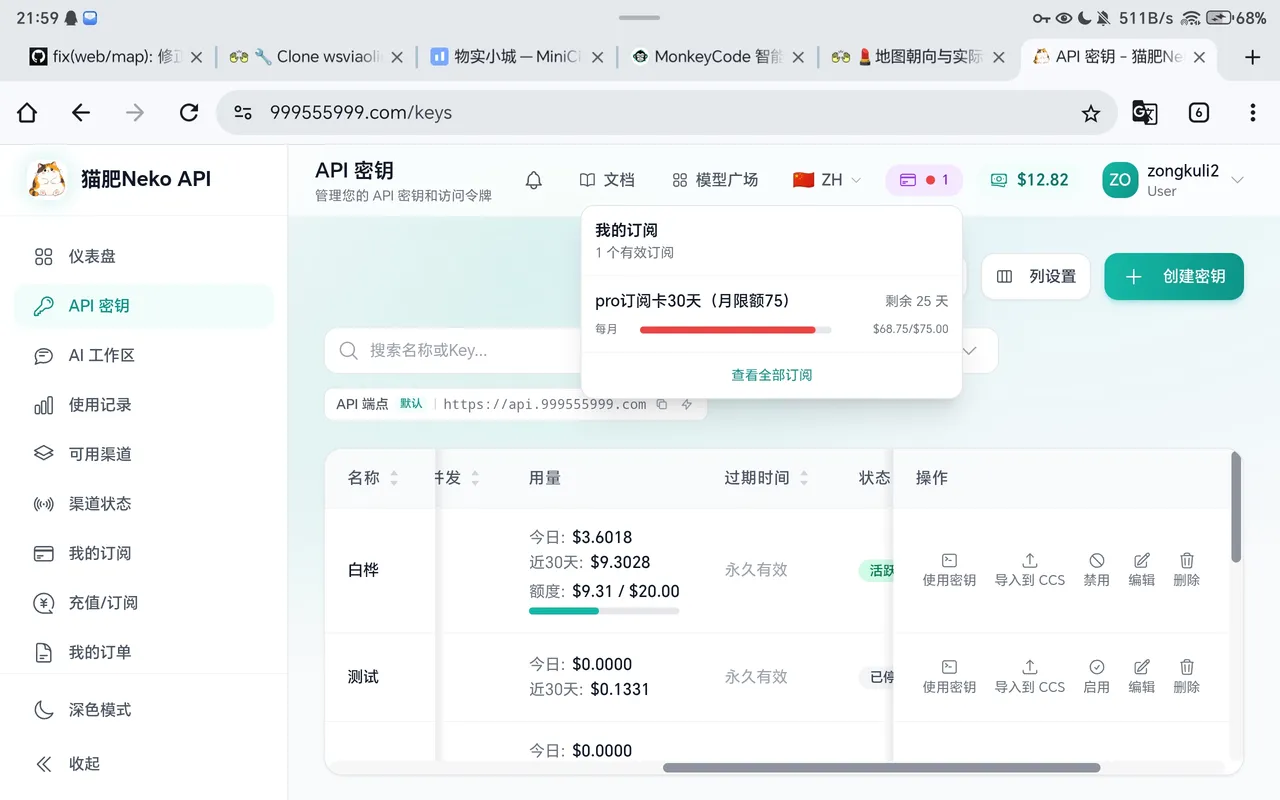Switch to the fix(web/map) GitHub tab
The image size is (1280, 800).
click(x=115, y=57)
